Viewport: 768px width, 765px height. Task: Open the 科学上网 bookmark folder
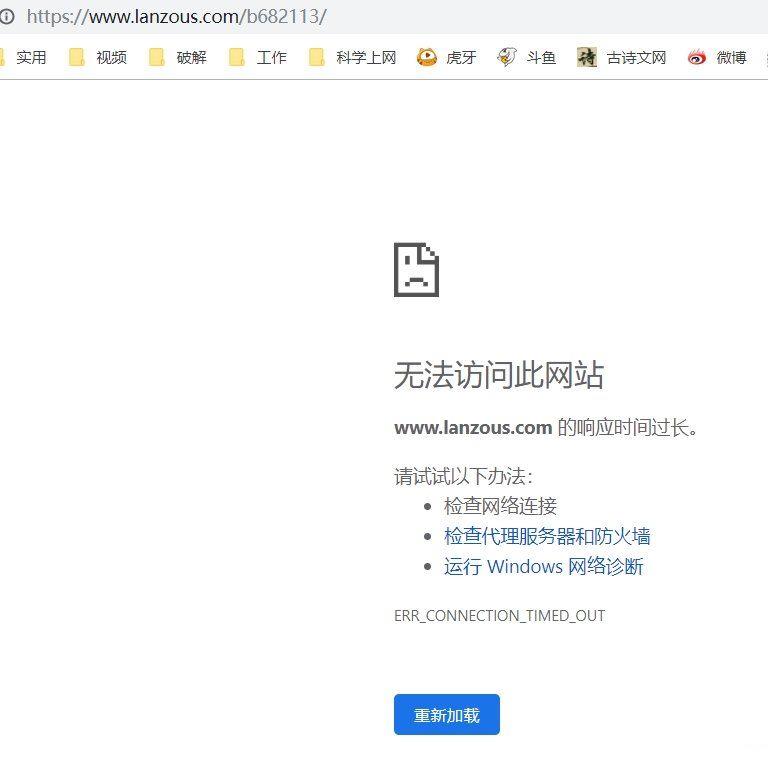point(353,57)
